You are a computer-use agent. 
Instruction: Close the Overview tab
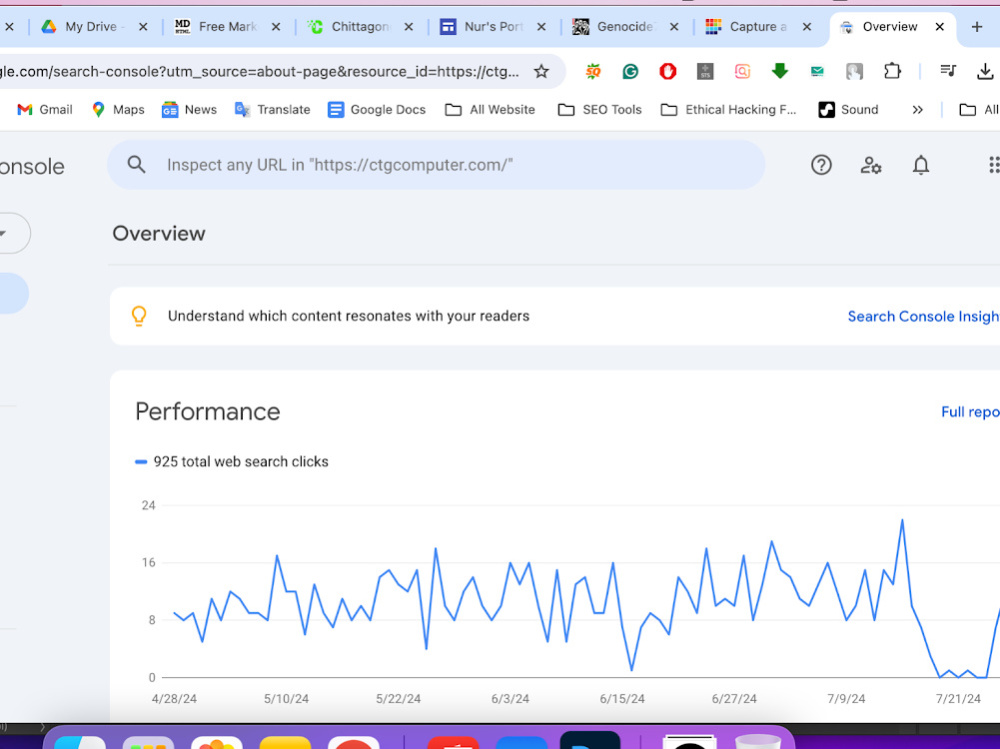tap(939, 27)
